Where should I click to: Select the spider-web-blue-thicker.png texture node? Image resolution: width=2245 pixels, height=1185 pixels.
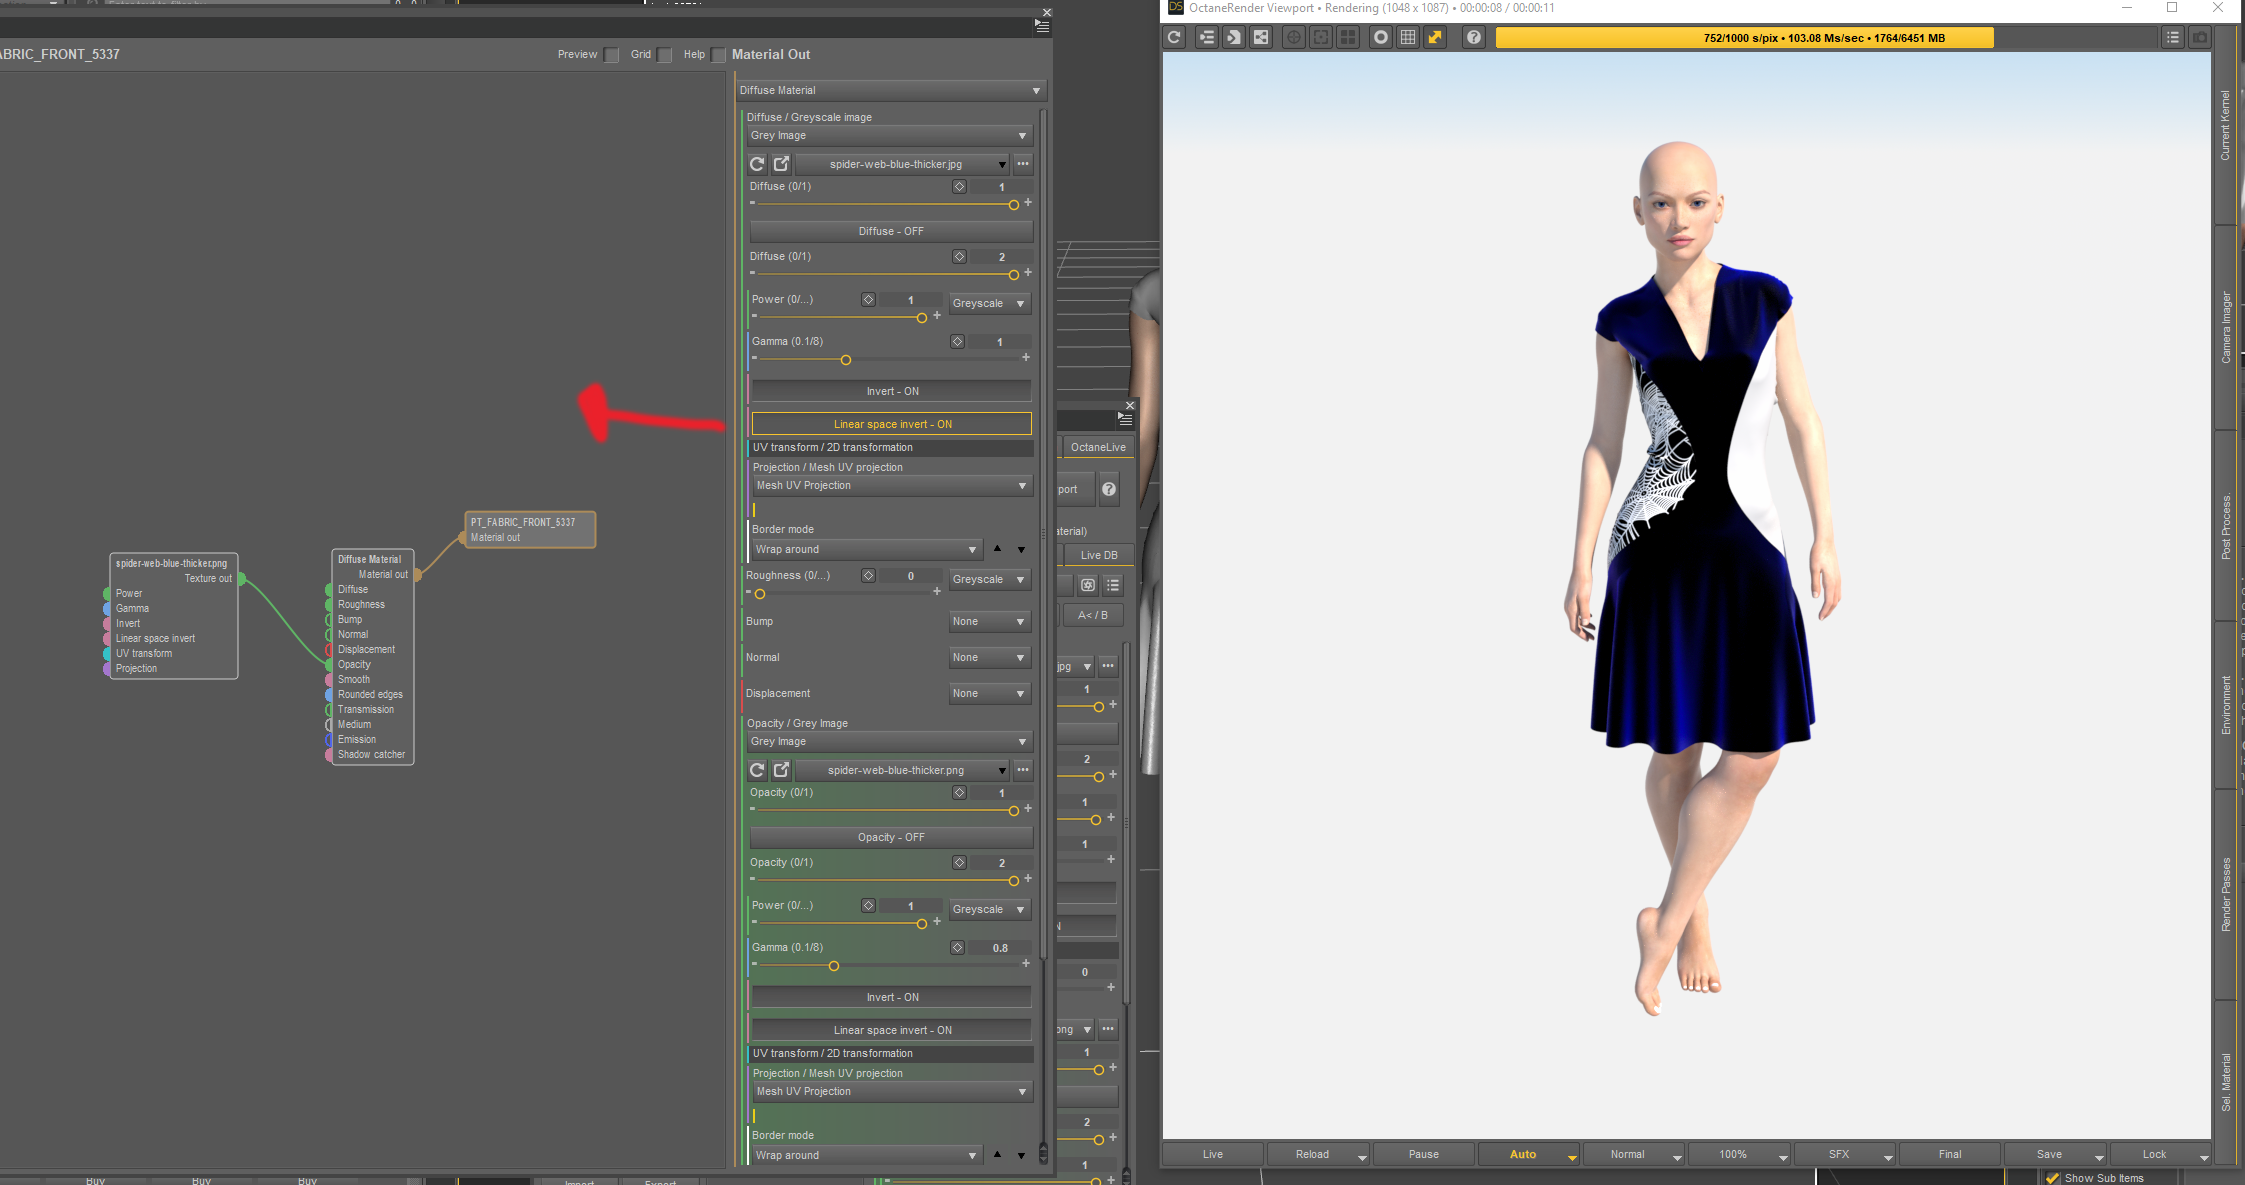coord(172,563)
